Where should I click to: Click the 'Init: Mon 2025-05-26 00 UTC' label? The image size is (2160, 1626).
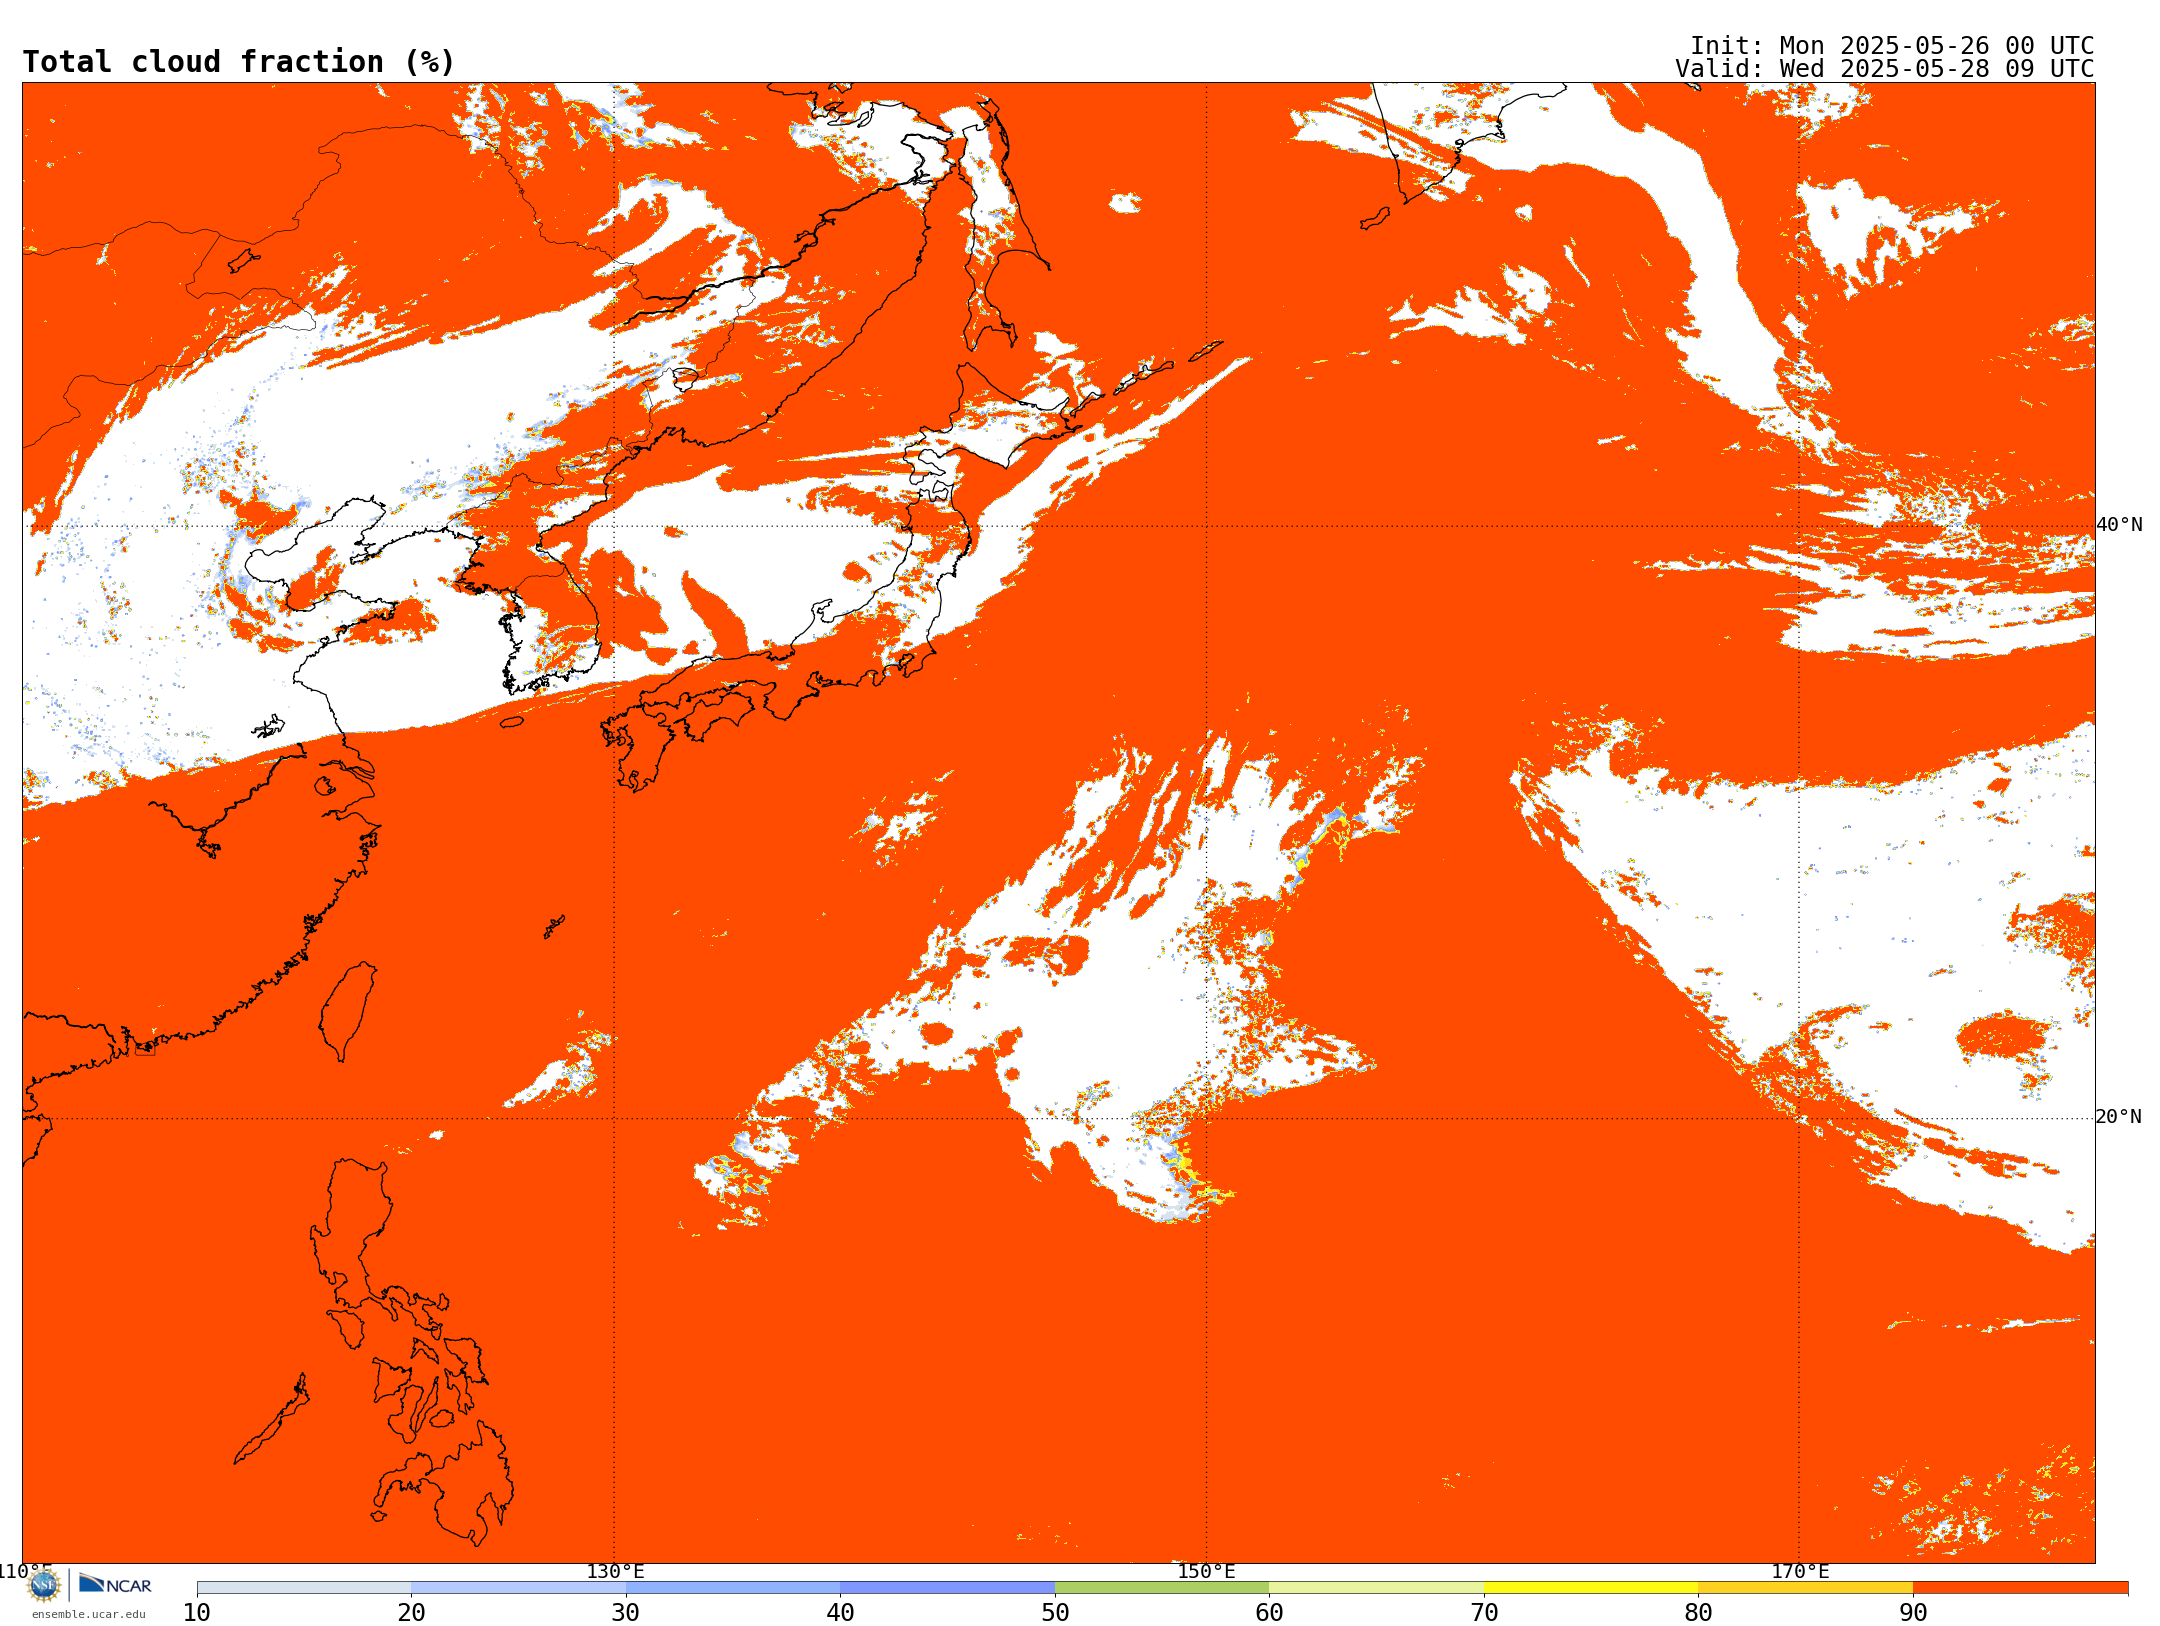coord(1891,46)
